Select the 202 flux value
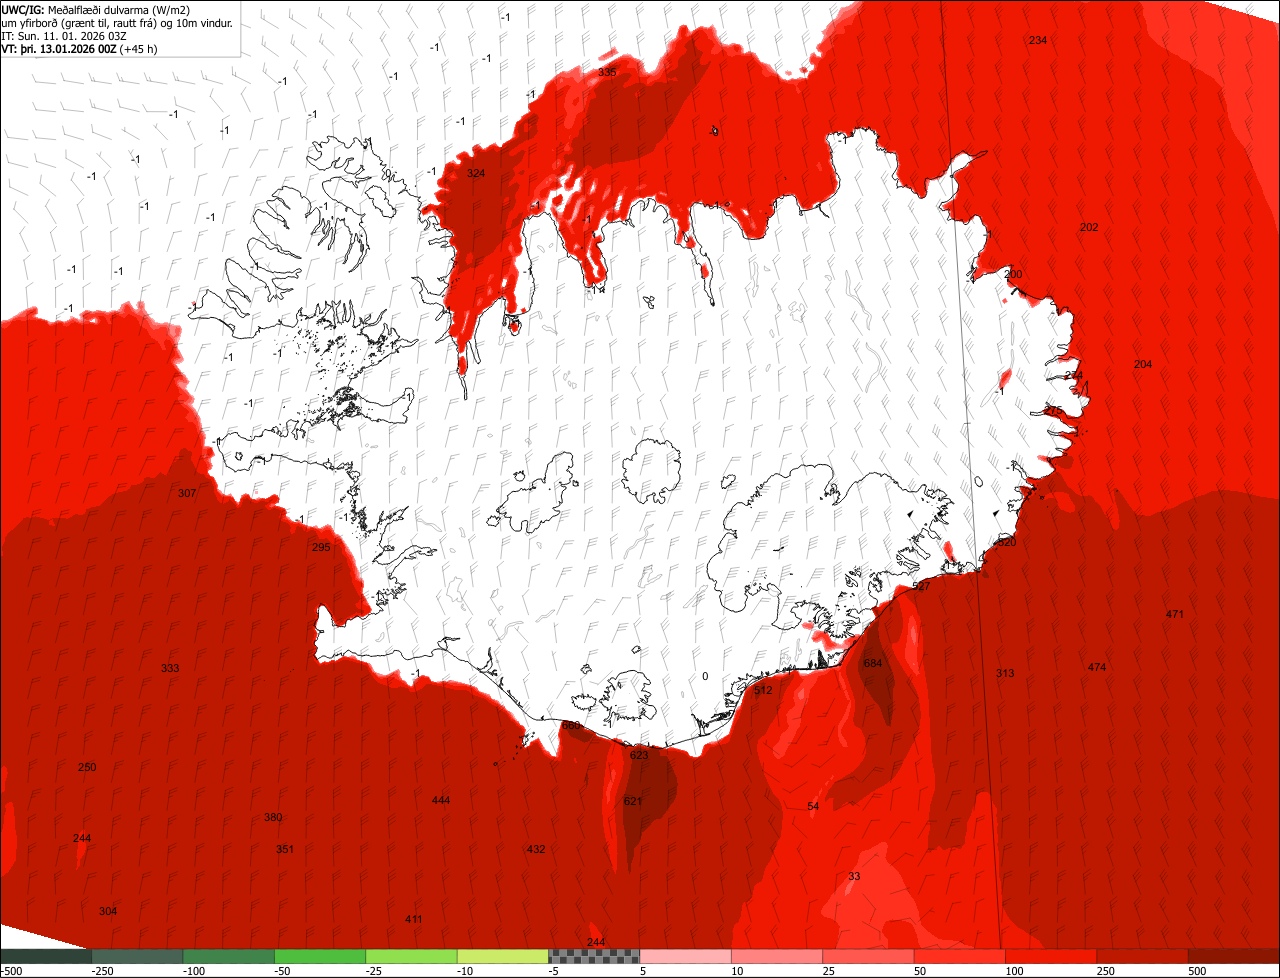The image size is (1280, 978). click(x=1089, y=228)
